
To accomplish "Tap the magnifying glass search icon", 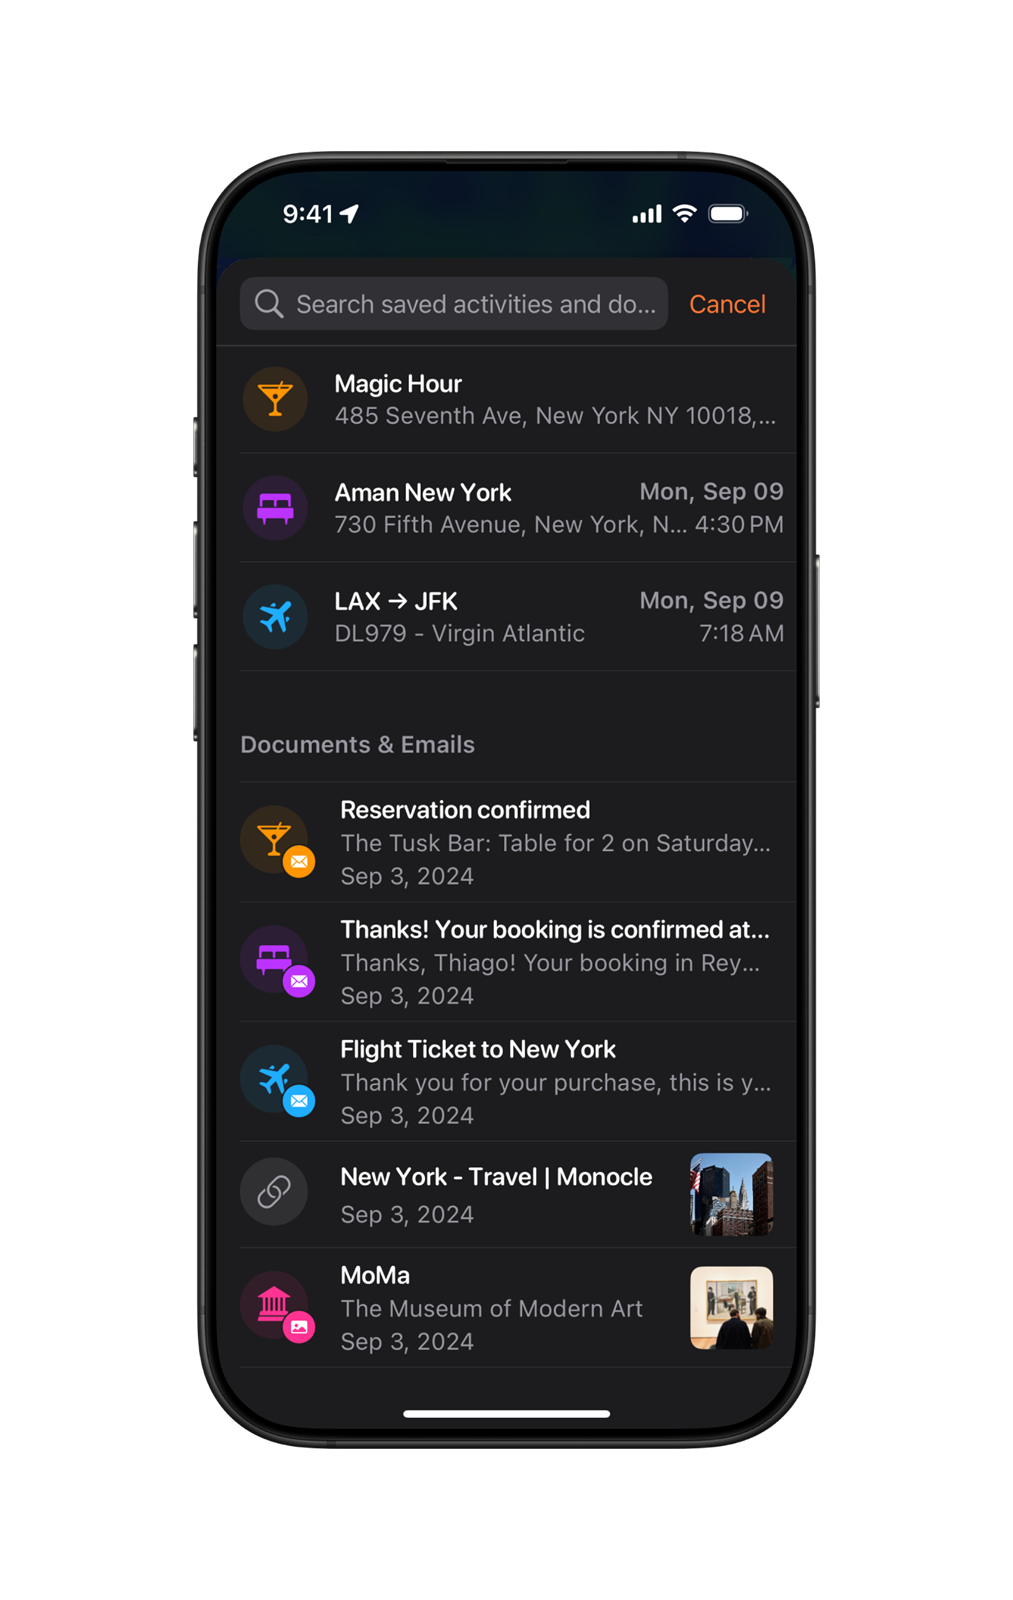I will pos(269,303).
